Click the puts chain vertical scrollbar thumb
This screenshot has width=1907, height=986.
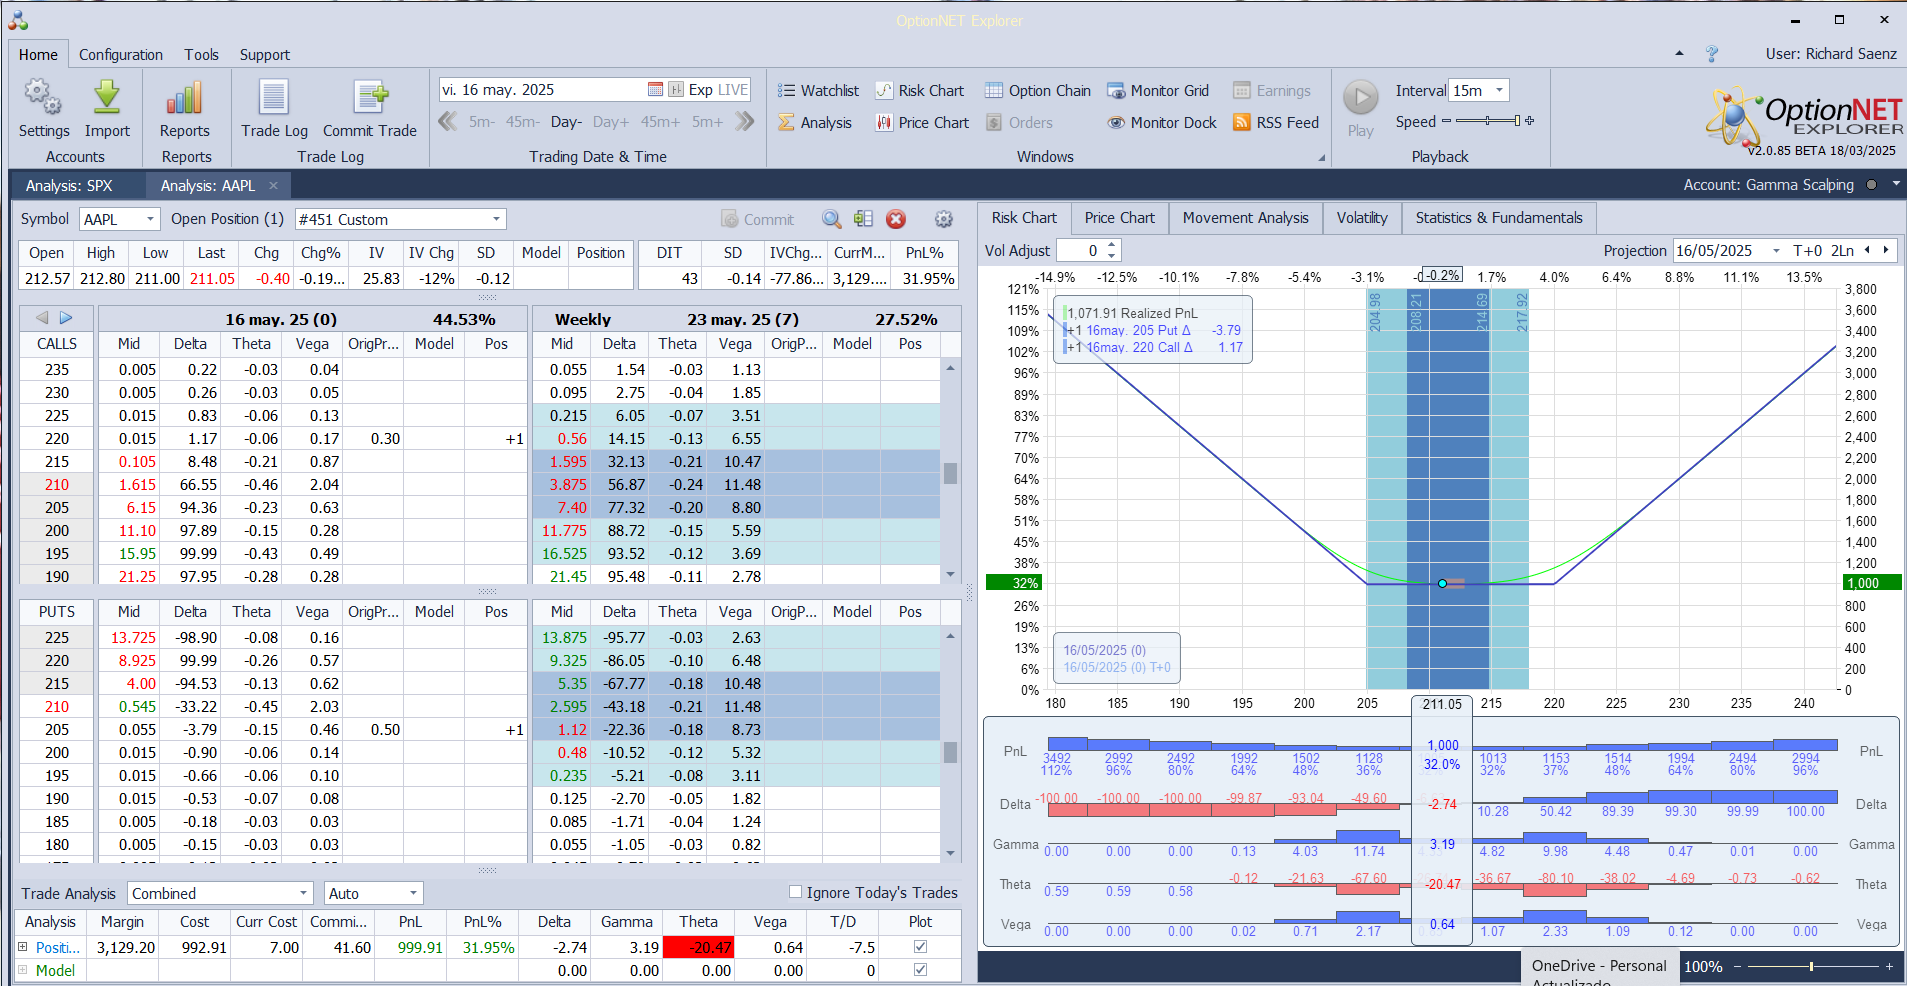(x=950, y=751)
